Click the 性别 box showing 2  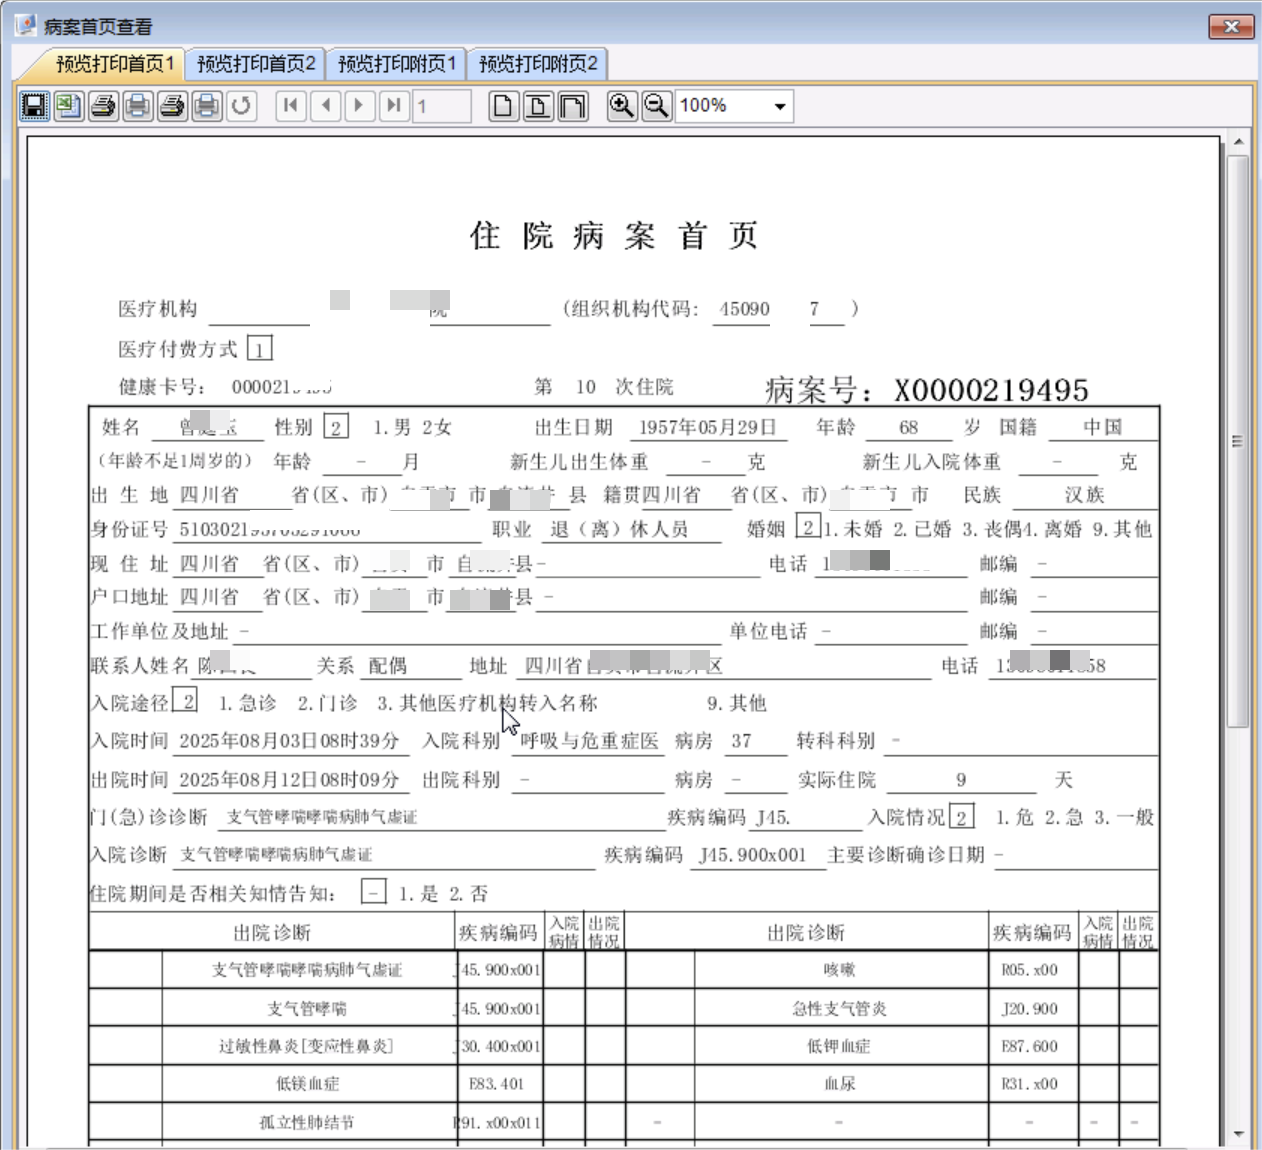coord(336,427)
